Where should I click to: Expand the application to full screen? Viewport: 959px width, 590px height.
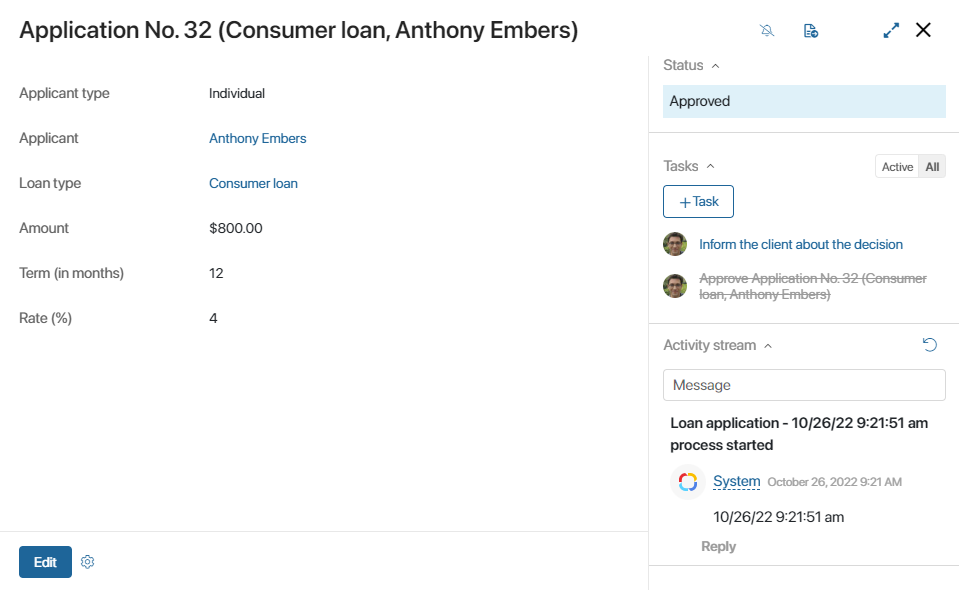tap(891, 31)
